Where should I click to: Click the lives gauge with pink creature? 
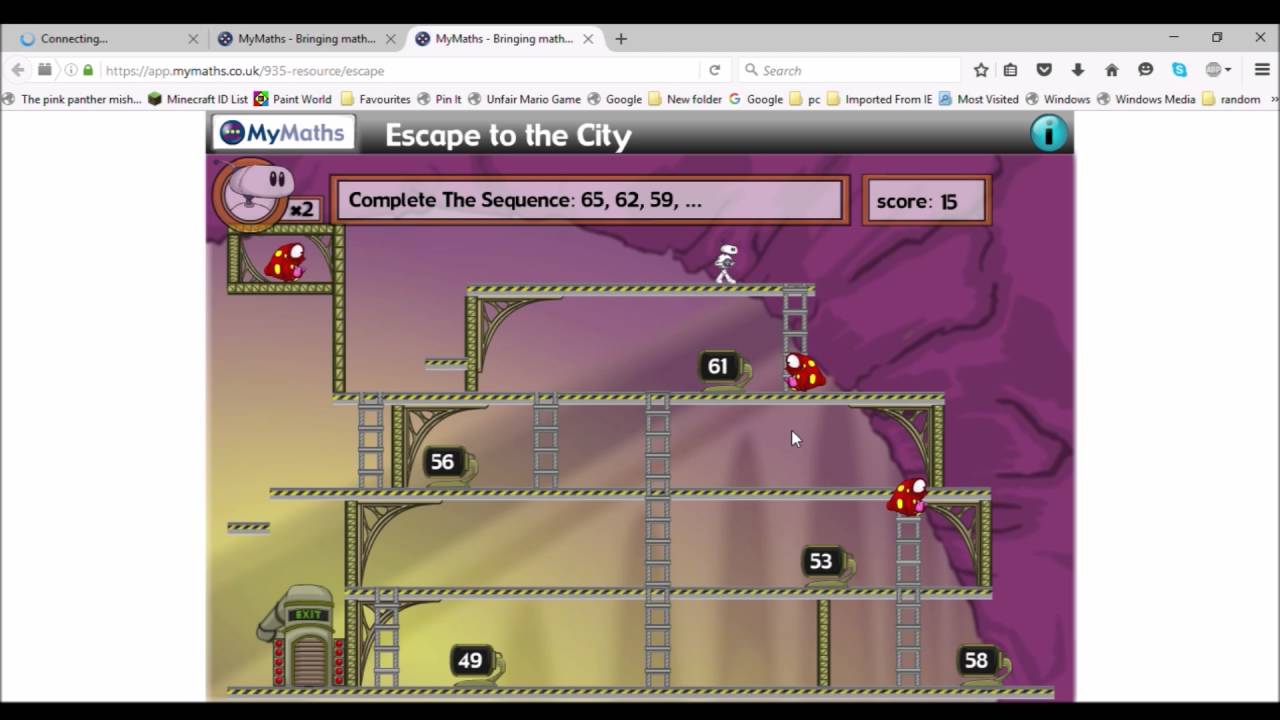(255, 193)
